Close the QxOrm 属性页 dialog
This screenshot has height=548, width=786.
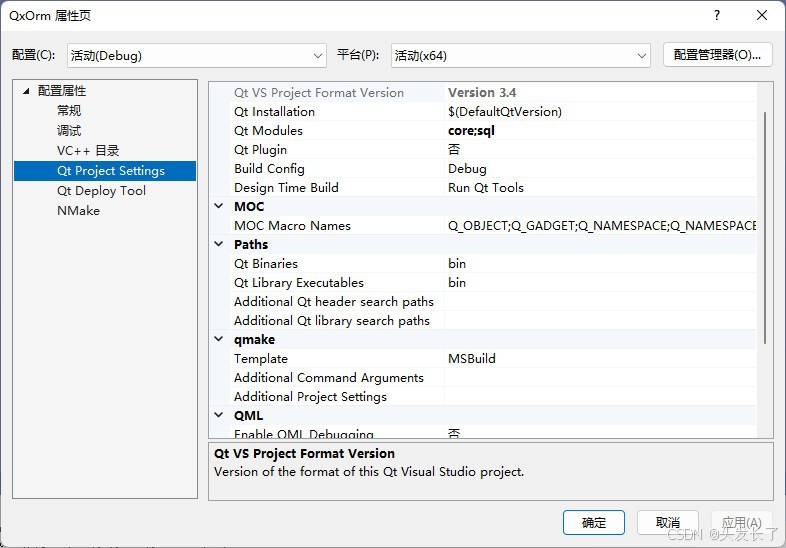click(x=762, y=15)
